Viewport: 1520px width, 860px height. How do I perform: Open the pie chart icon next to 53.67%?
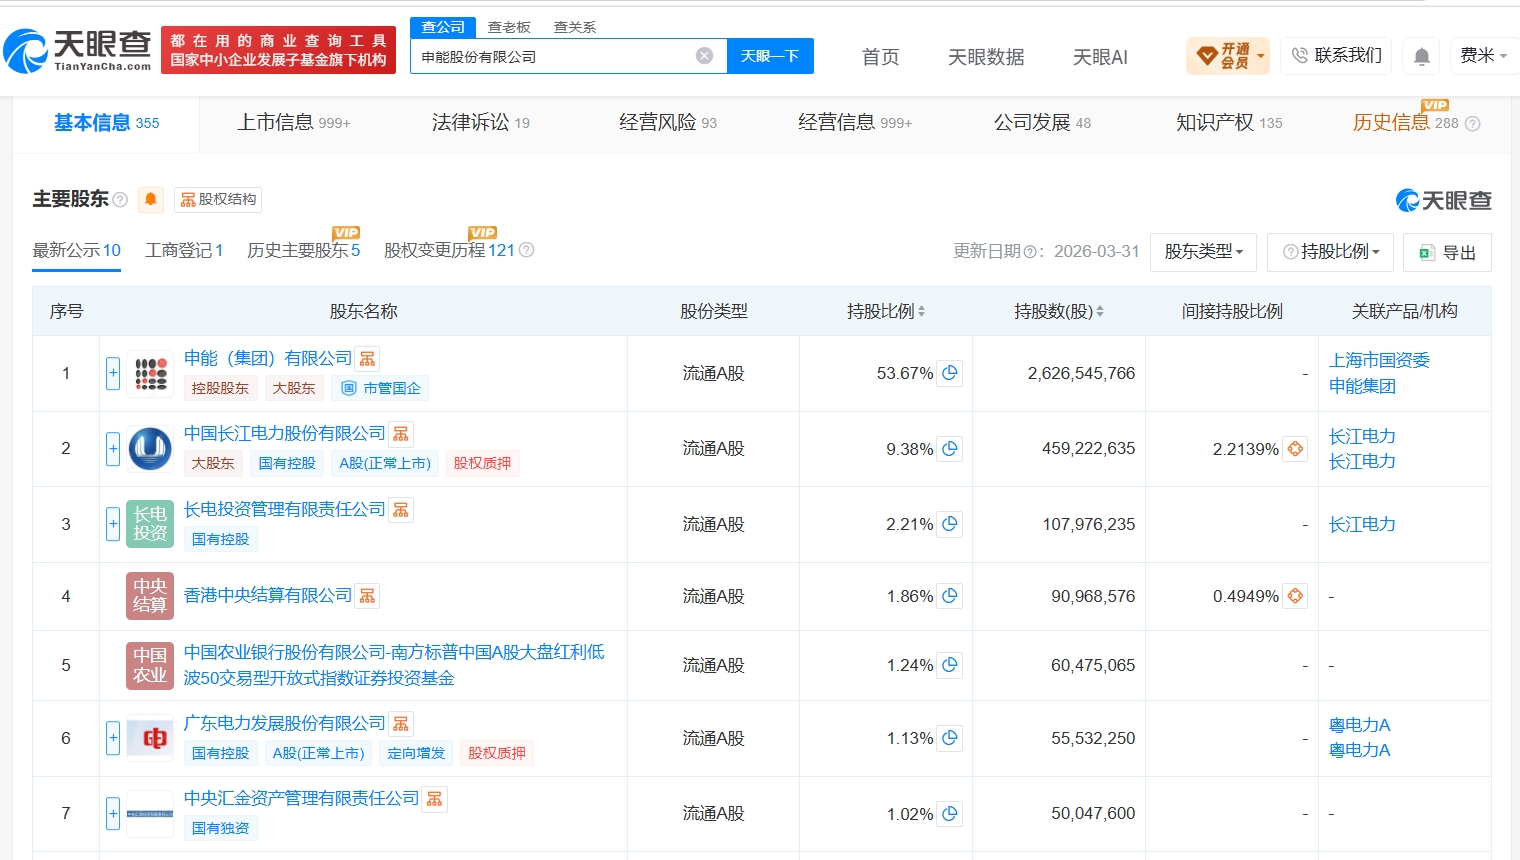click(x=950, y=373)
